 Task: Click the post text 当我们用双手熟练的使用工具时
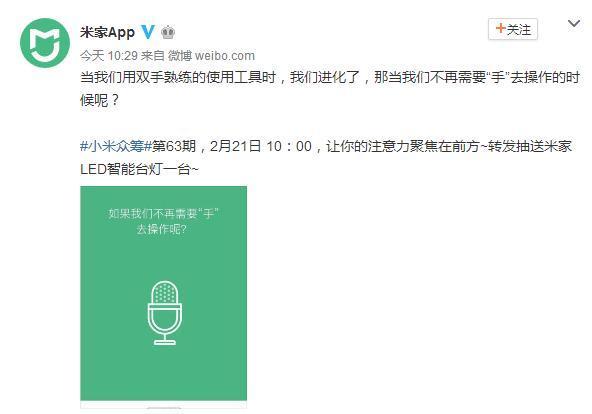[x=178, y=77]
